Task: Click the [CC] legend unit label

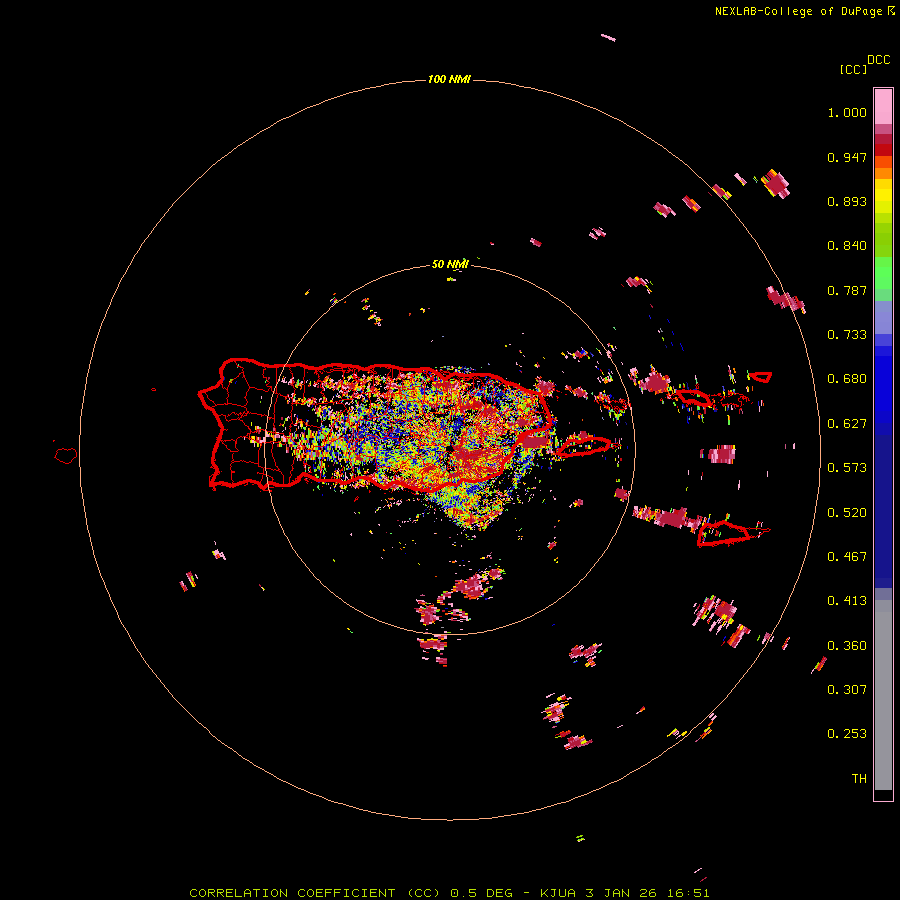Action: 853,69
